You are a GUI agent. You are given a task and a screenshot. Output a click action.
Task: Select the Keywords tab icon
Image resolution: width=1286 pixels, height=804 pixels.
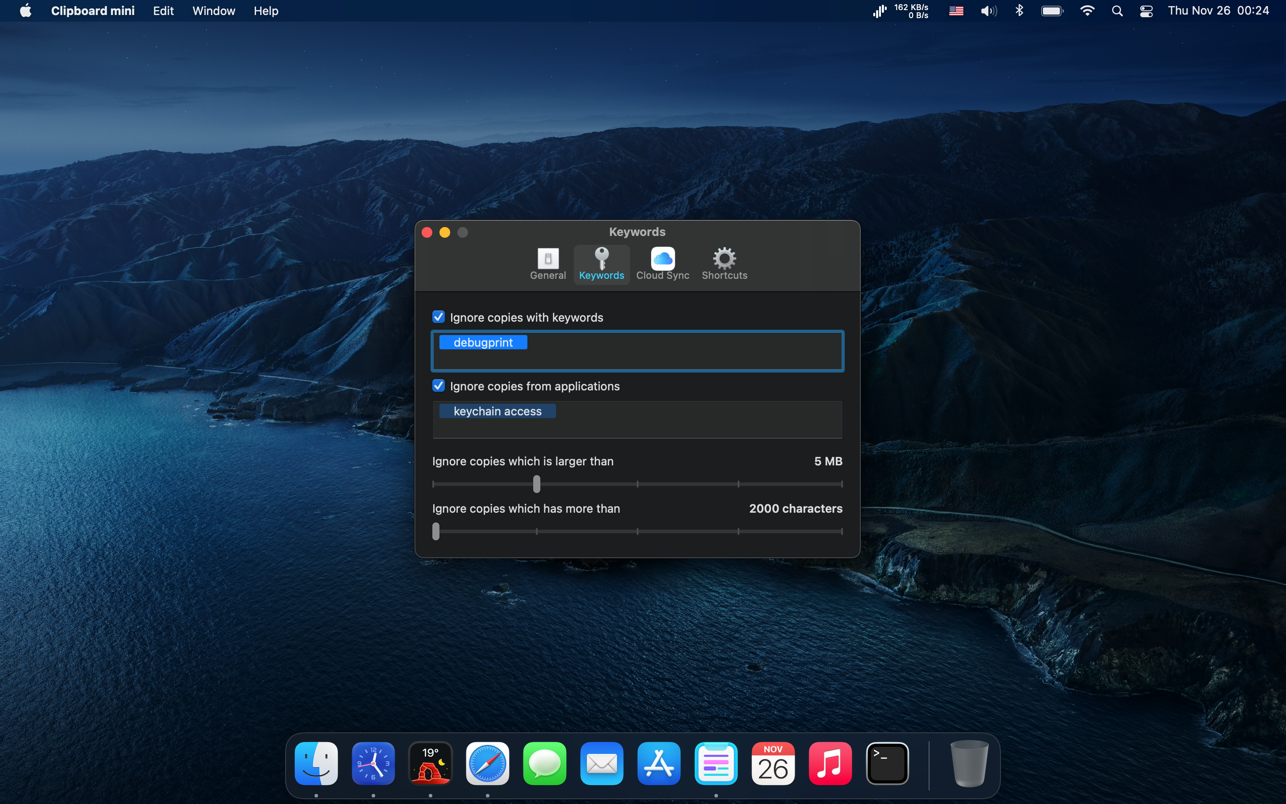601,264
